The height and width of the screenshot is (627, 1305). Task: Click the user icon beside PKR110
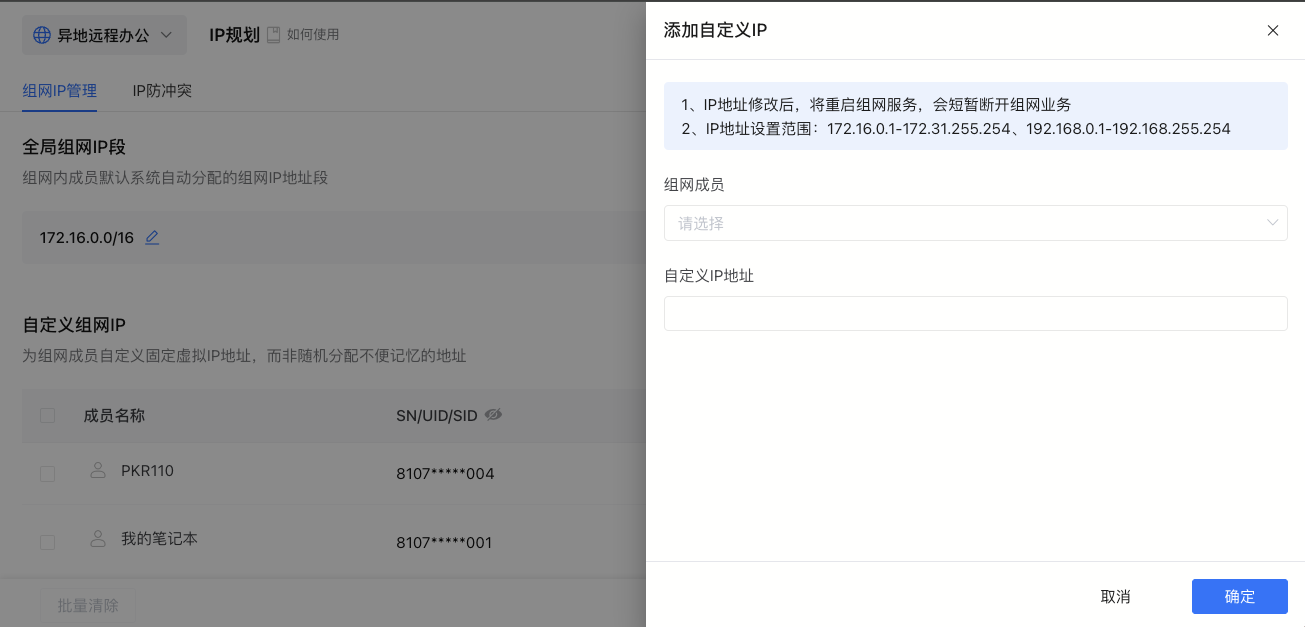click(98, 470)
